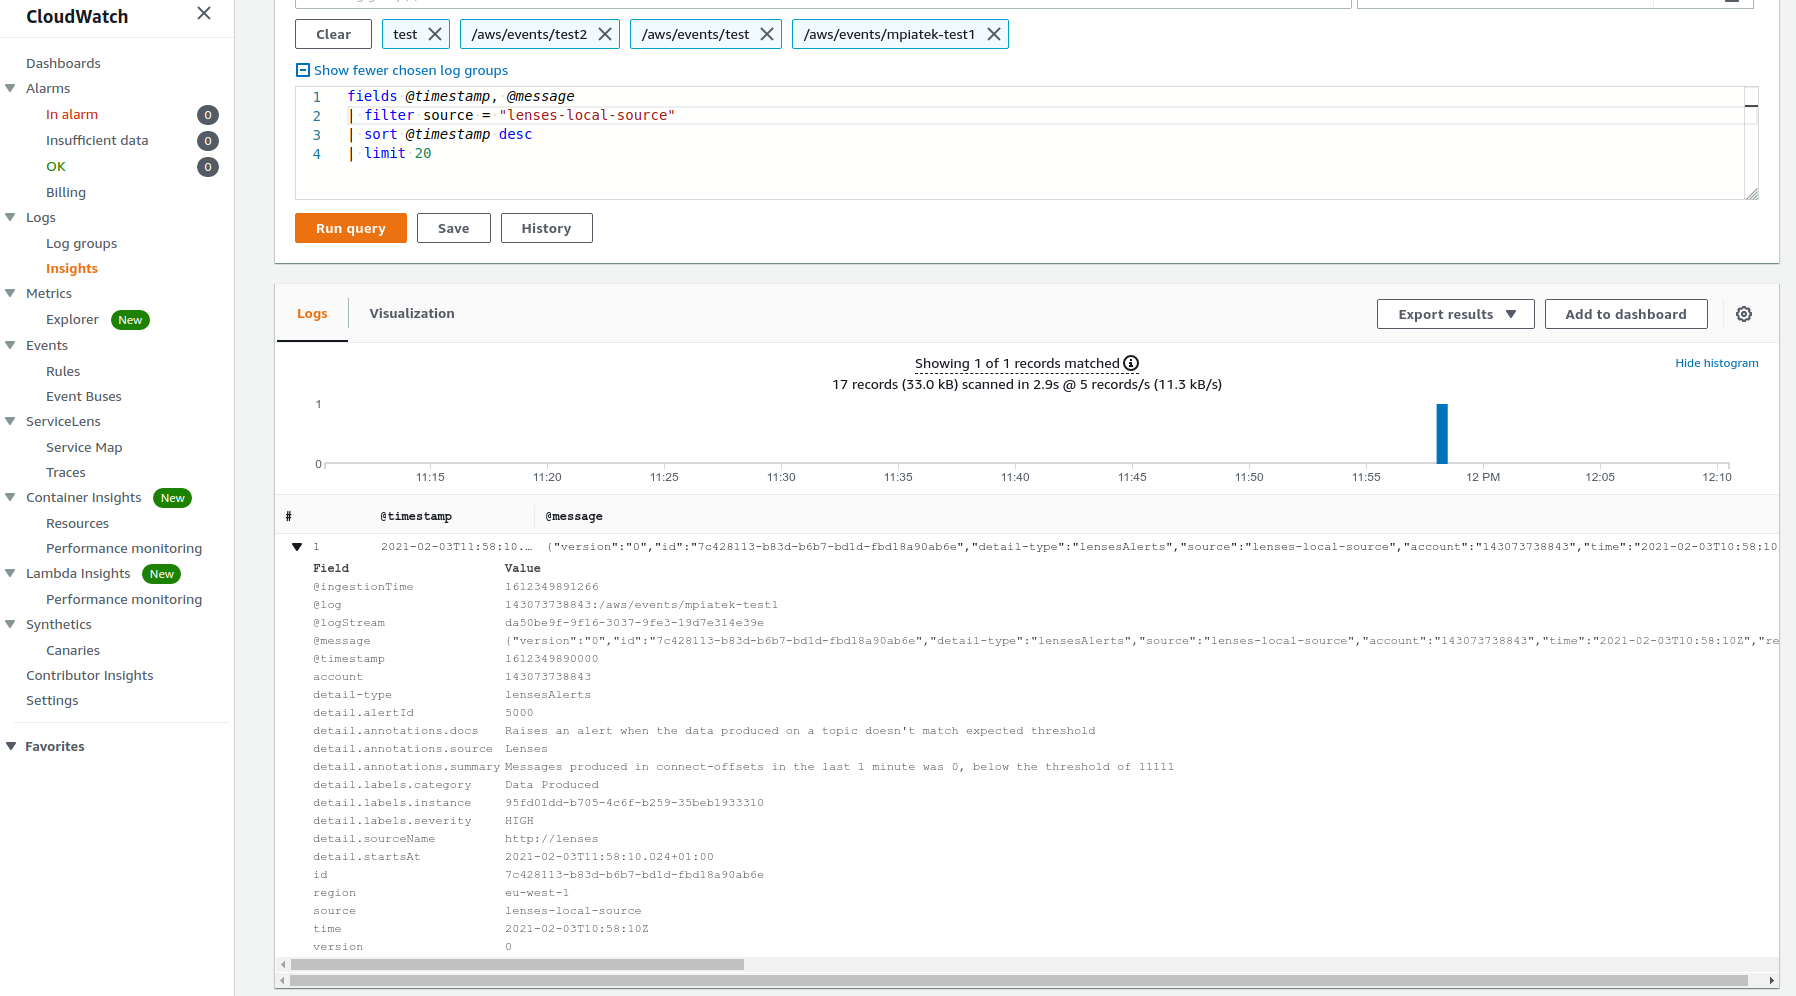Viewport: 1796px width, 996px height.
Task: Click the info icon beside records matched
Action: pyautogui.click(x=1131, y=363)
